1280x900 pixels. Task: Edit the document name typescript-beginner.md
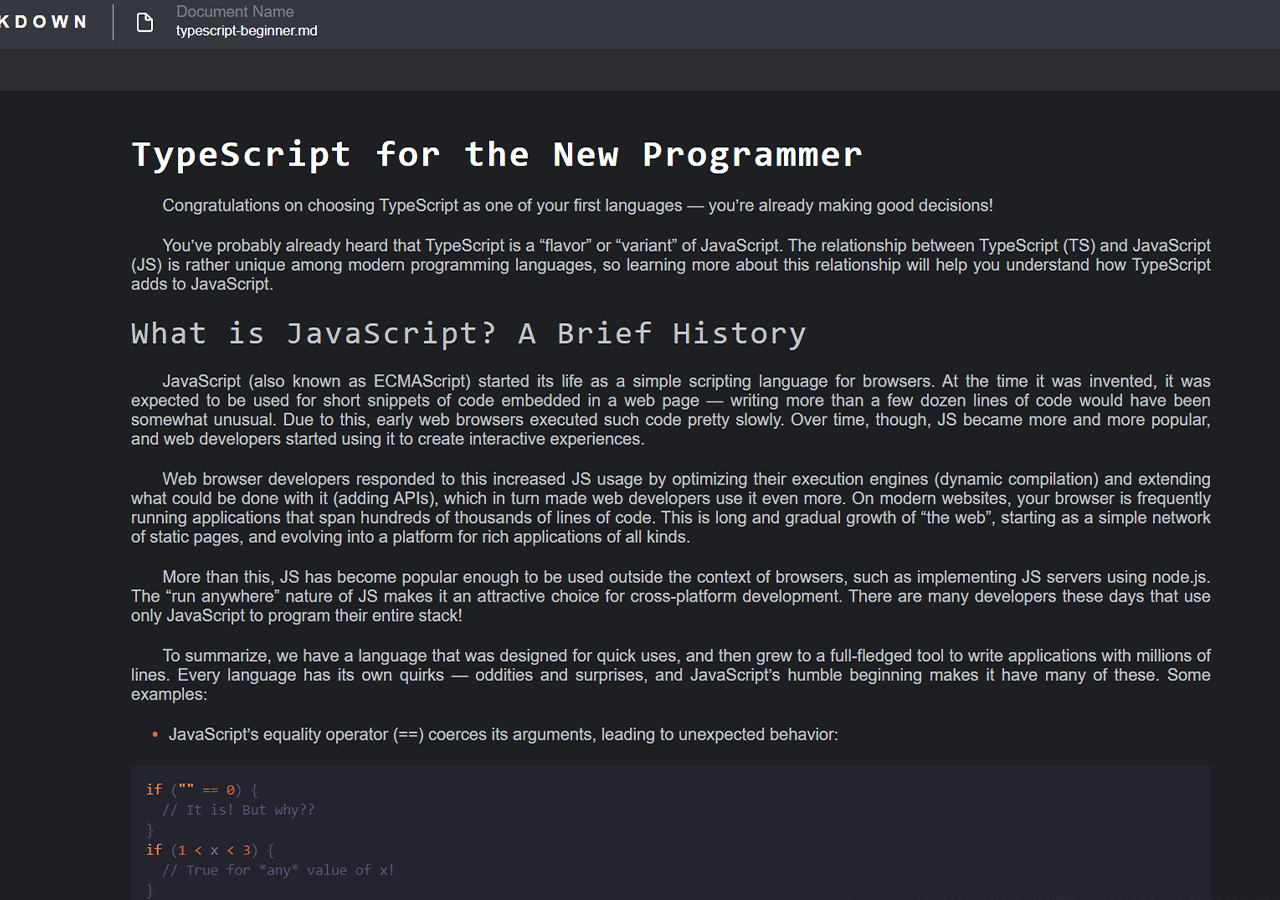tap(247, 31)
